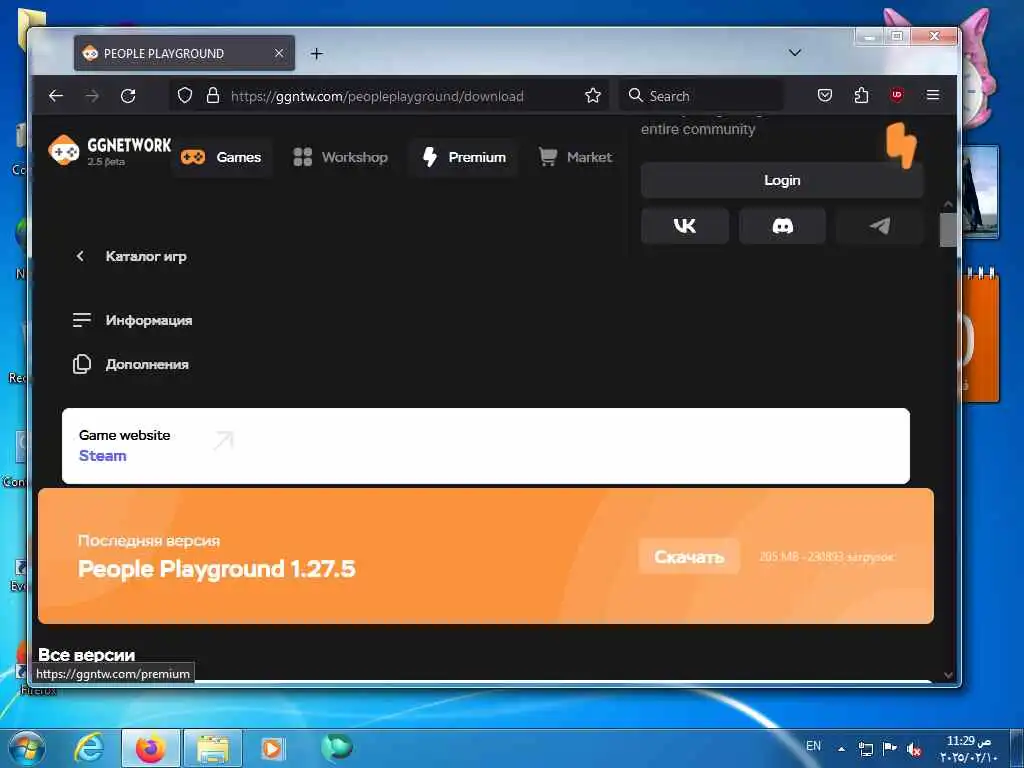
Task: Open the VK social link
Action: point(684,226)
